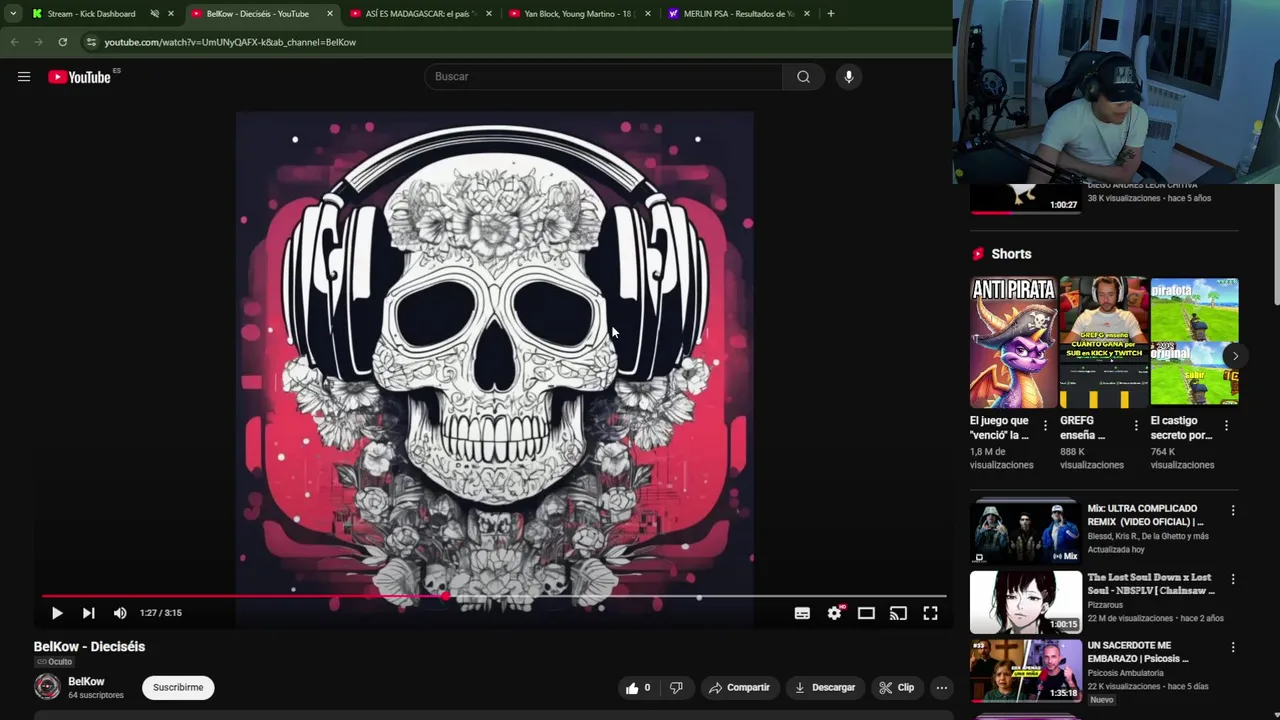Viewport: 1280px width, 720px height.
Task: View site information icon in address bar
Action: (91, 42)
